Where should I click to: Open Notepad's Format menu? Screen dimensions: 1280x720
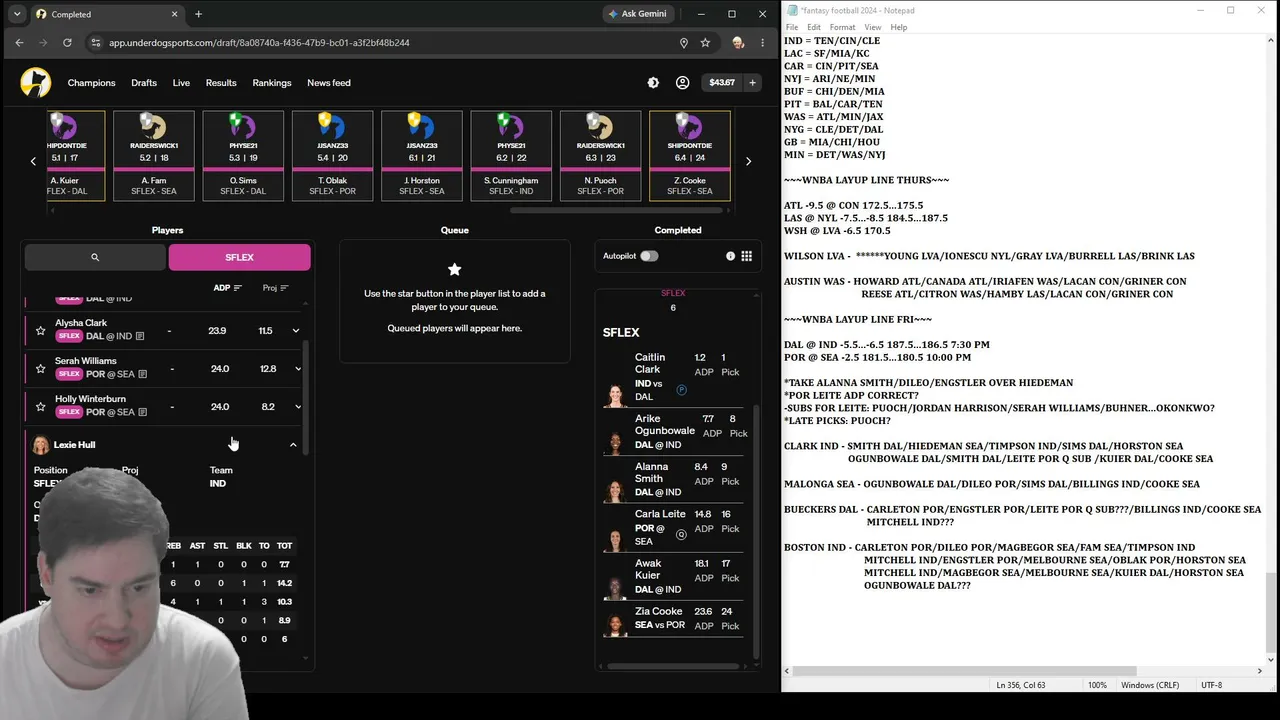842,27
